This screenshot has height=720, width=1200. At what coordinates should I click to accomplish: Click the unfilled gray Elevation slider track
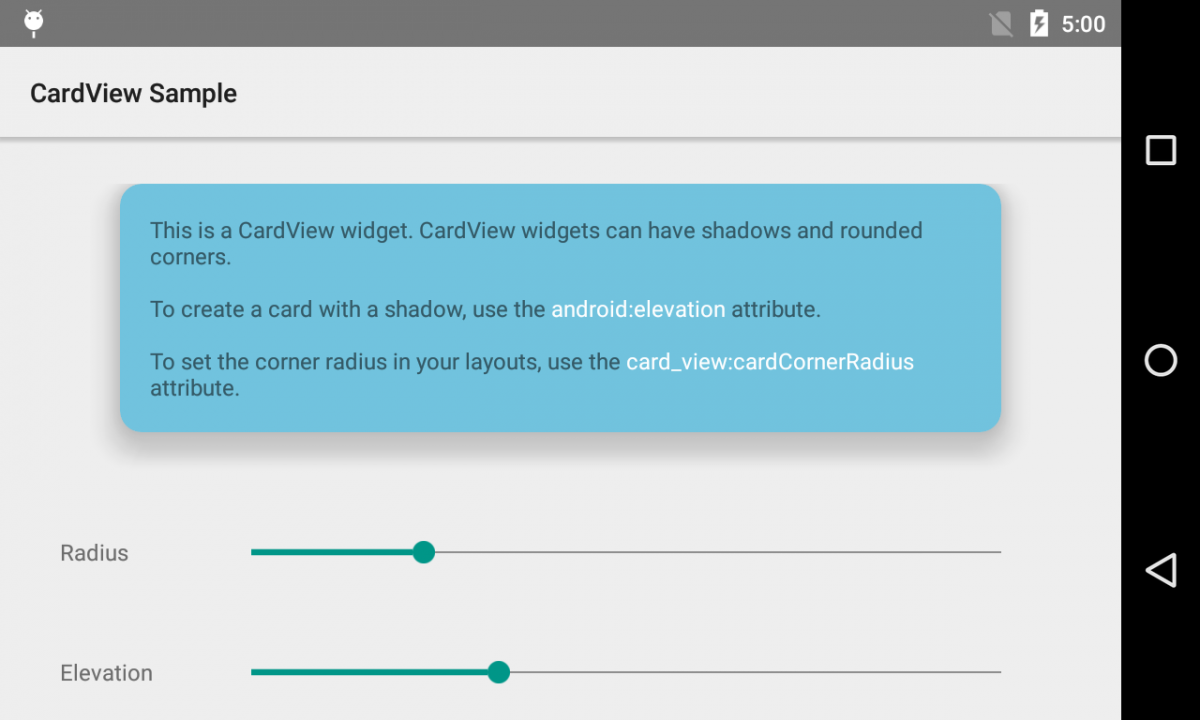point(750,672)
